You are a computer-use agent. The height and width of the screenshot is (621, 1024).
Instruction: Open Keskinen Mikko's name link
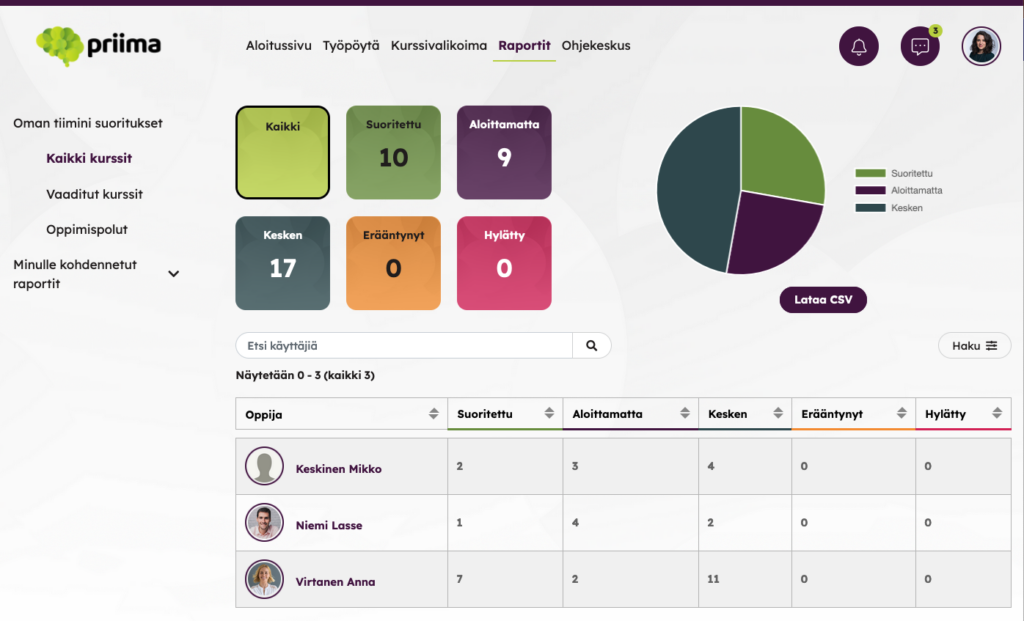(x=338, y=469)
